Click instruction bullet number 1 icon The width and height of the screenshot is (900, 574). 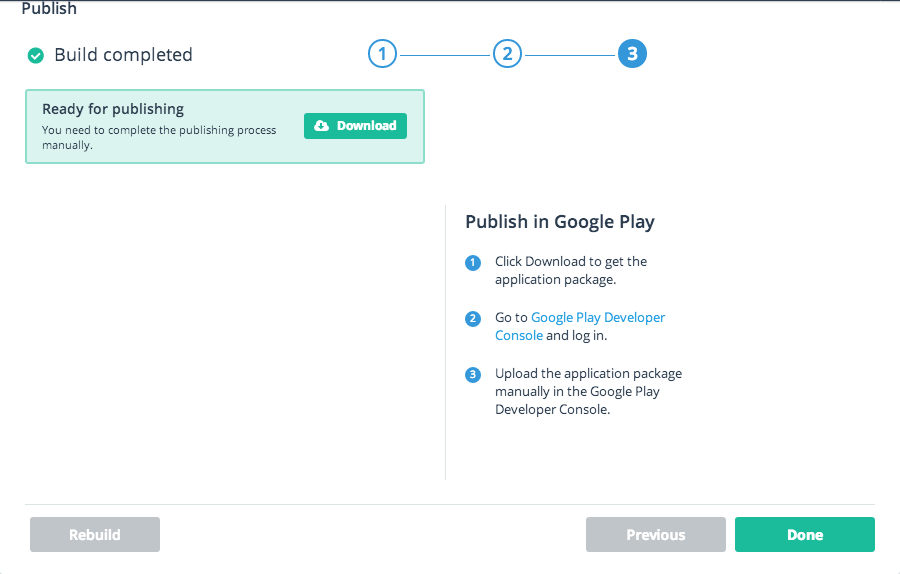[473, 263]
